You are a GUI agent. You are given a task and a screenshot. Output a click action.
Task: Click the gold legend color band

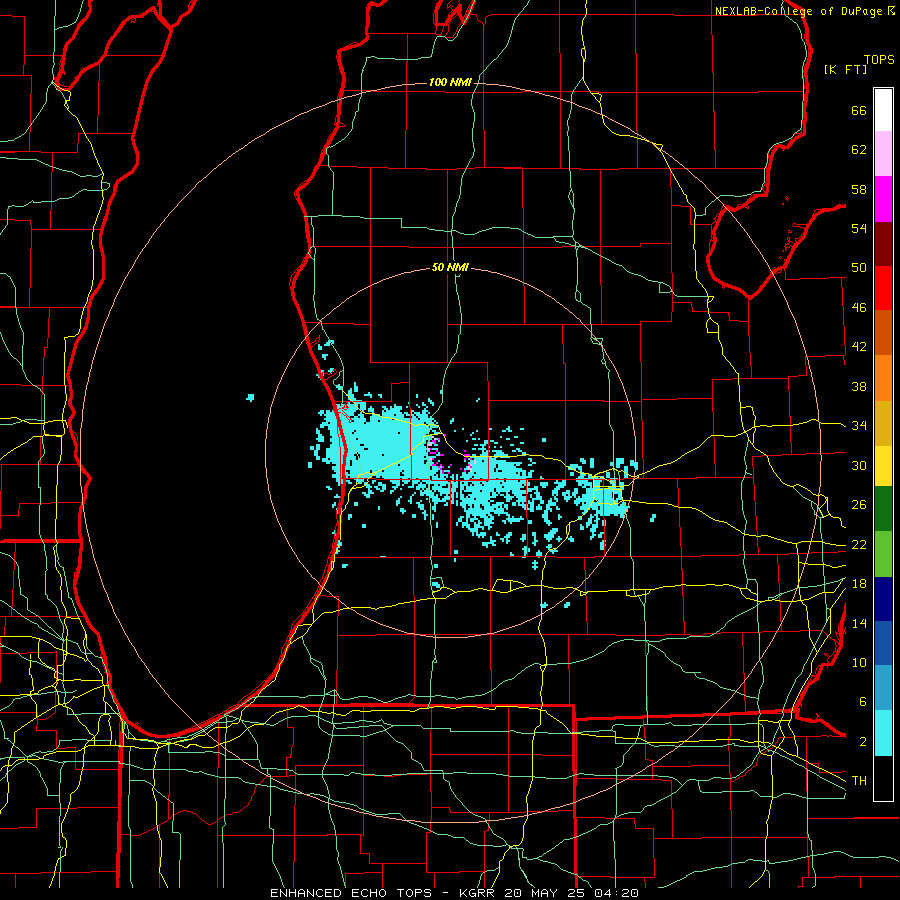[x=883, y=423]
